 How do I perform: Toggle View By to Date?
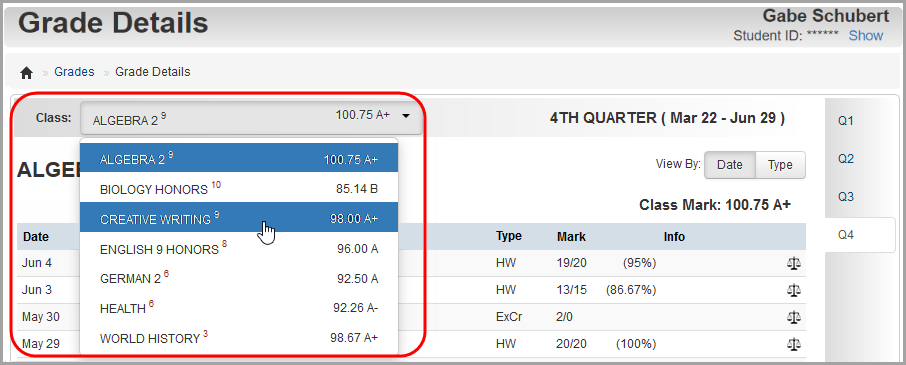(730, 165)
